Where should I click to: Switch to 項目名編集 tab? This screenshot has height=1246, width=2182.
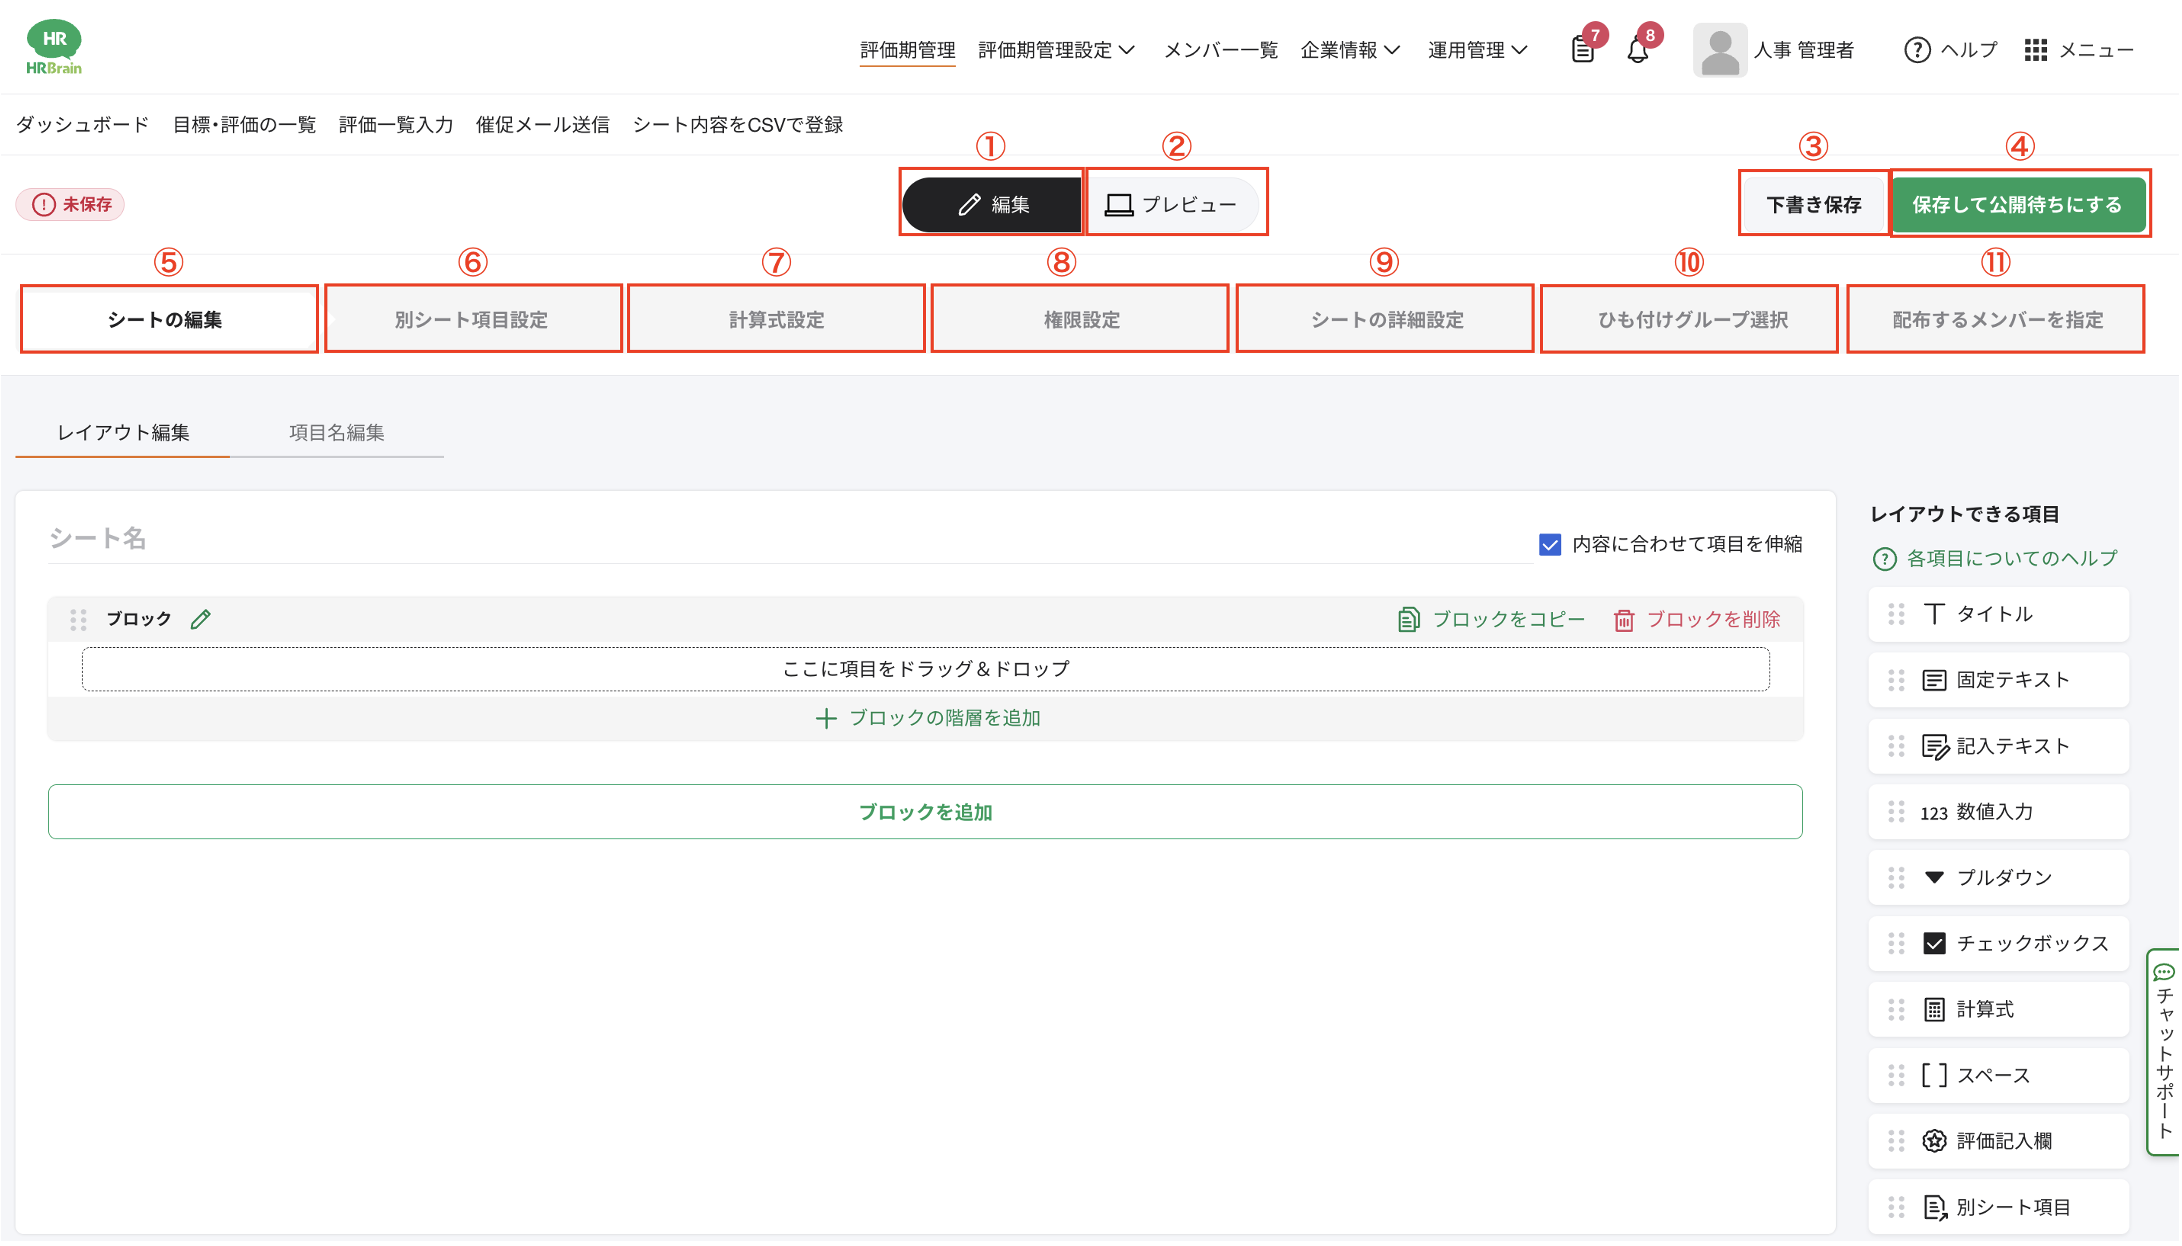336,433
